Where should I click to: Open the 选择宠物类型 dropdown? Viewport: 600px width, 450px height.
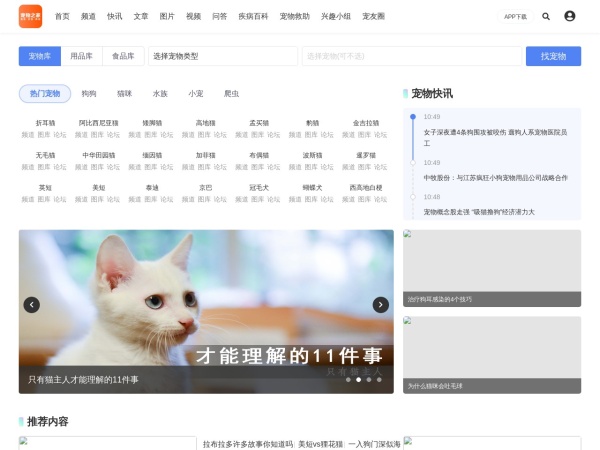point(222,56)
